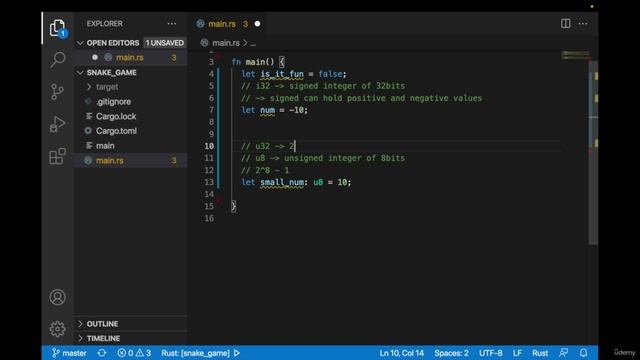Click main.rs in the breadcrumb
The height and width of the screenshot is (360, 640).
tap(226, 43)
